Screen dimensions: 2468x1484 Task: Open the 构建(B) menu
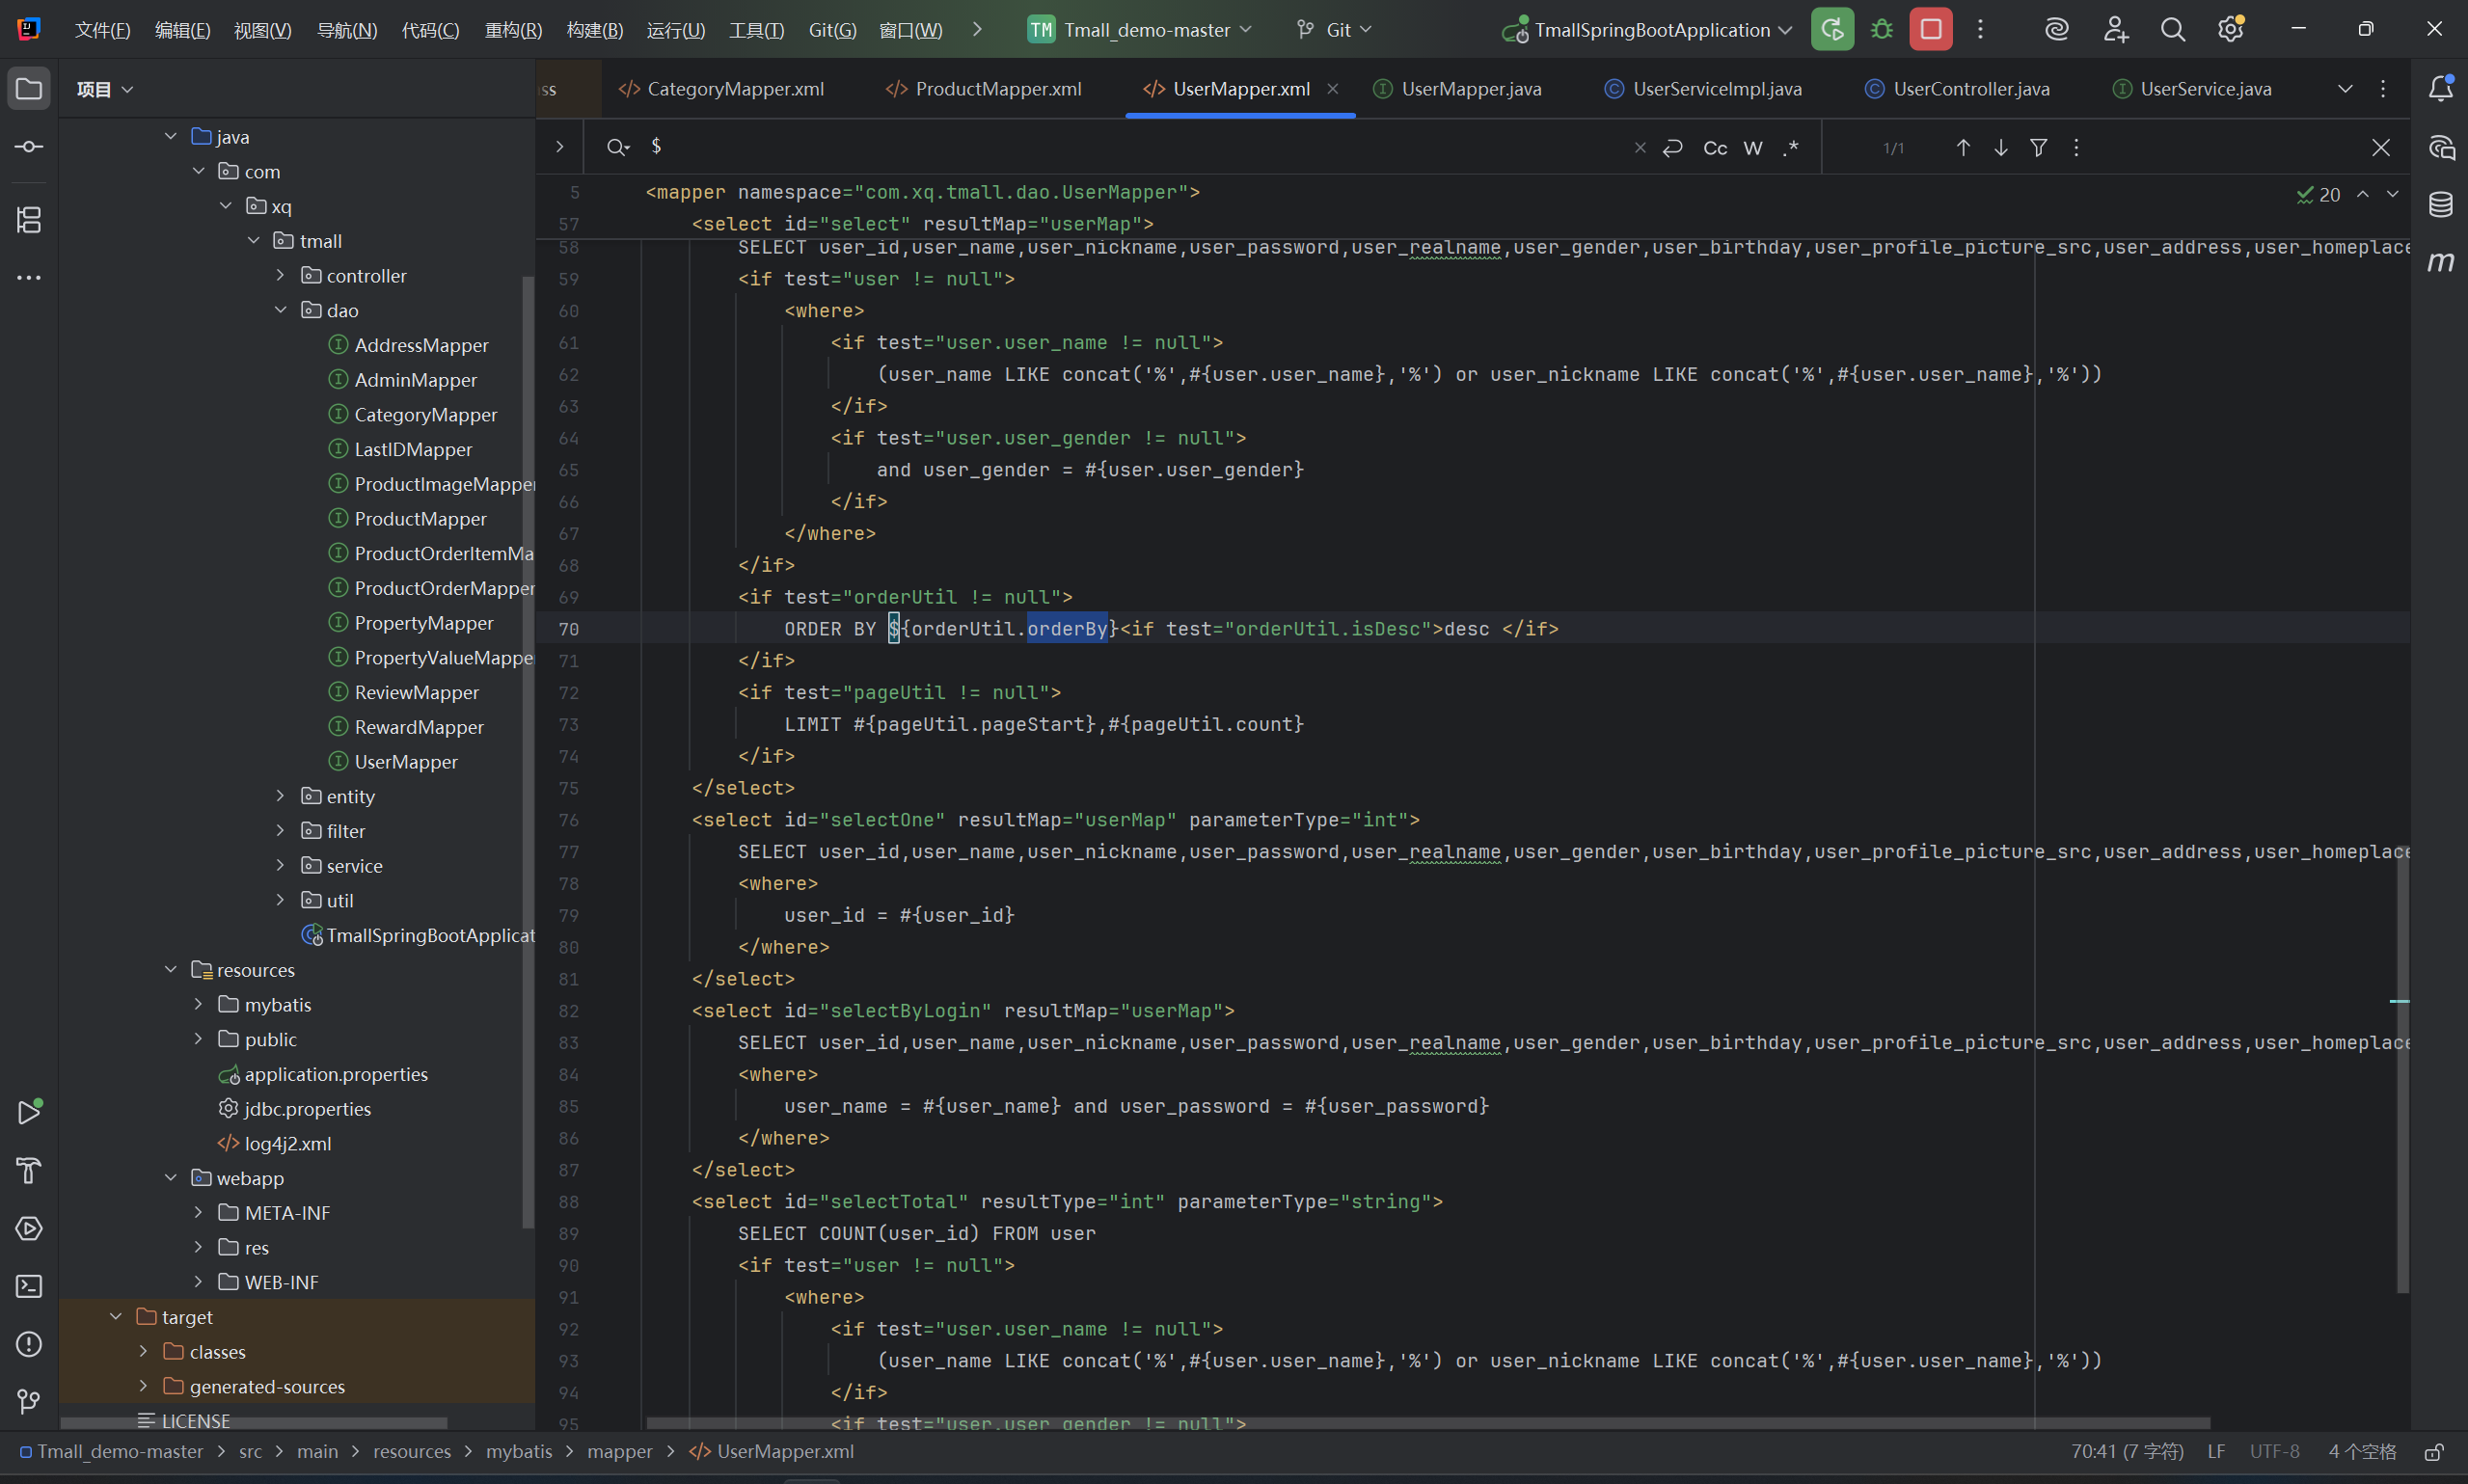pos(594,30)
